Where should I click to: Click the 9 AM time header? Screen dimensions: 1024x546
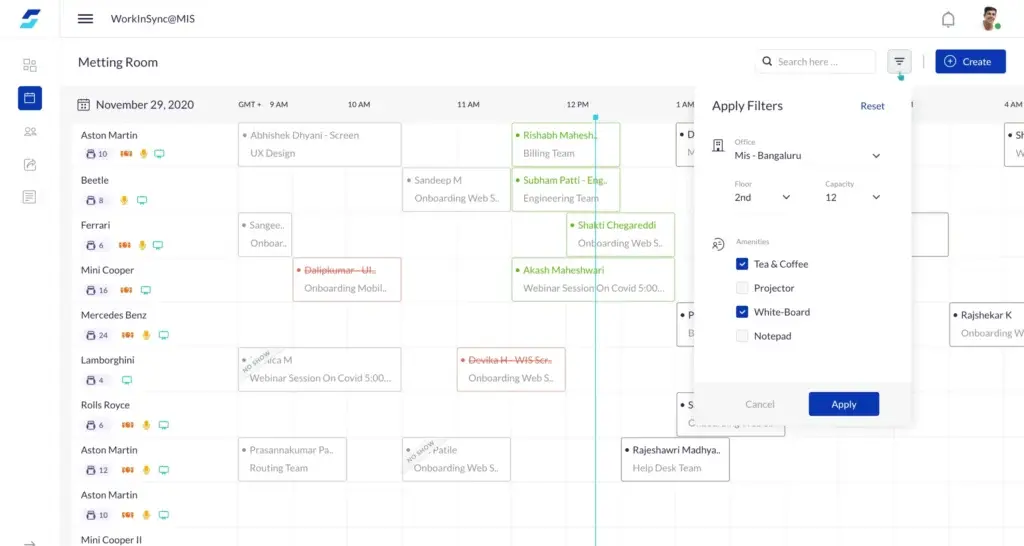pos(279,104)
